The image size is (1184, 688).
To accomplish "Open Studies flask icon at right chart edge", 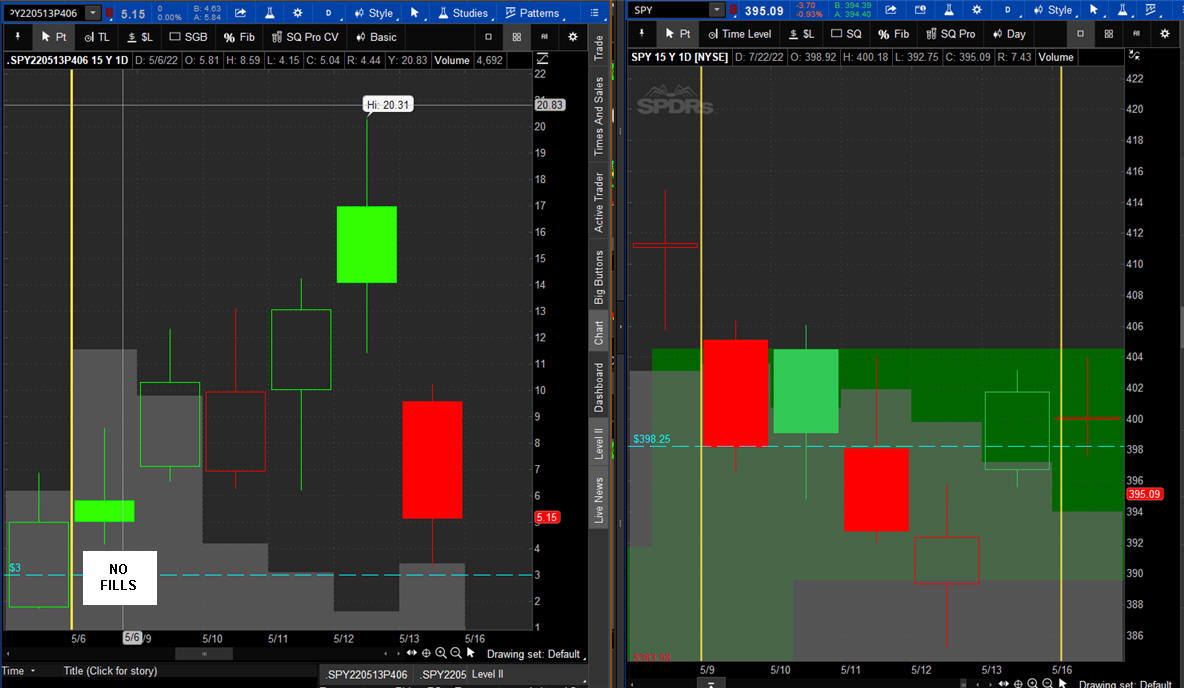I will [x=1123, y=10].
